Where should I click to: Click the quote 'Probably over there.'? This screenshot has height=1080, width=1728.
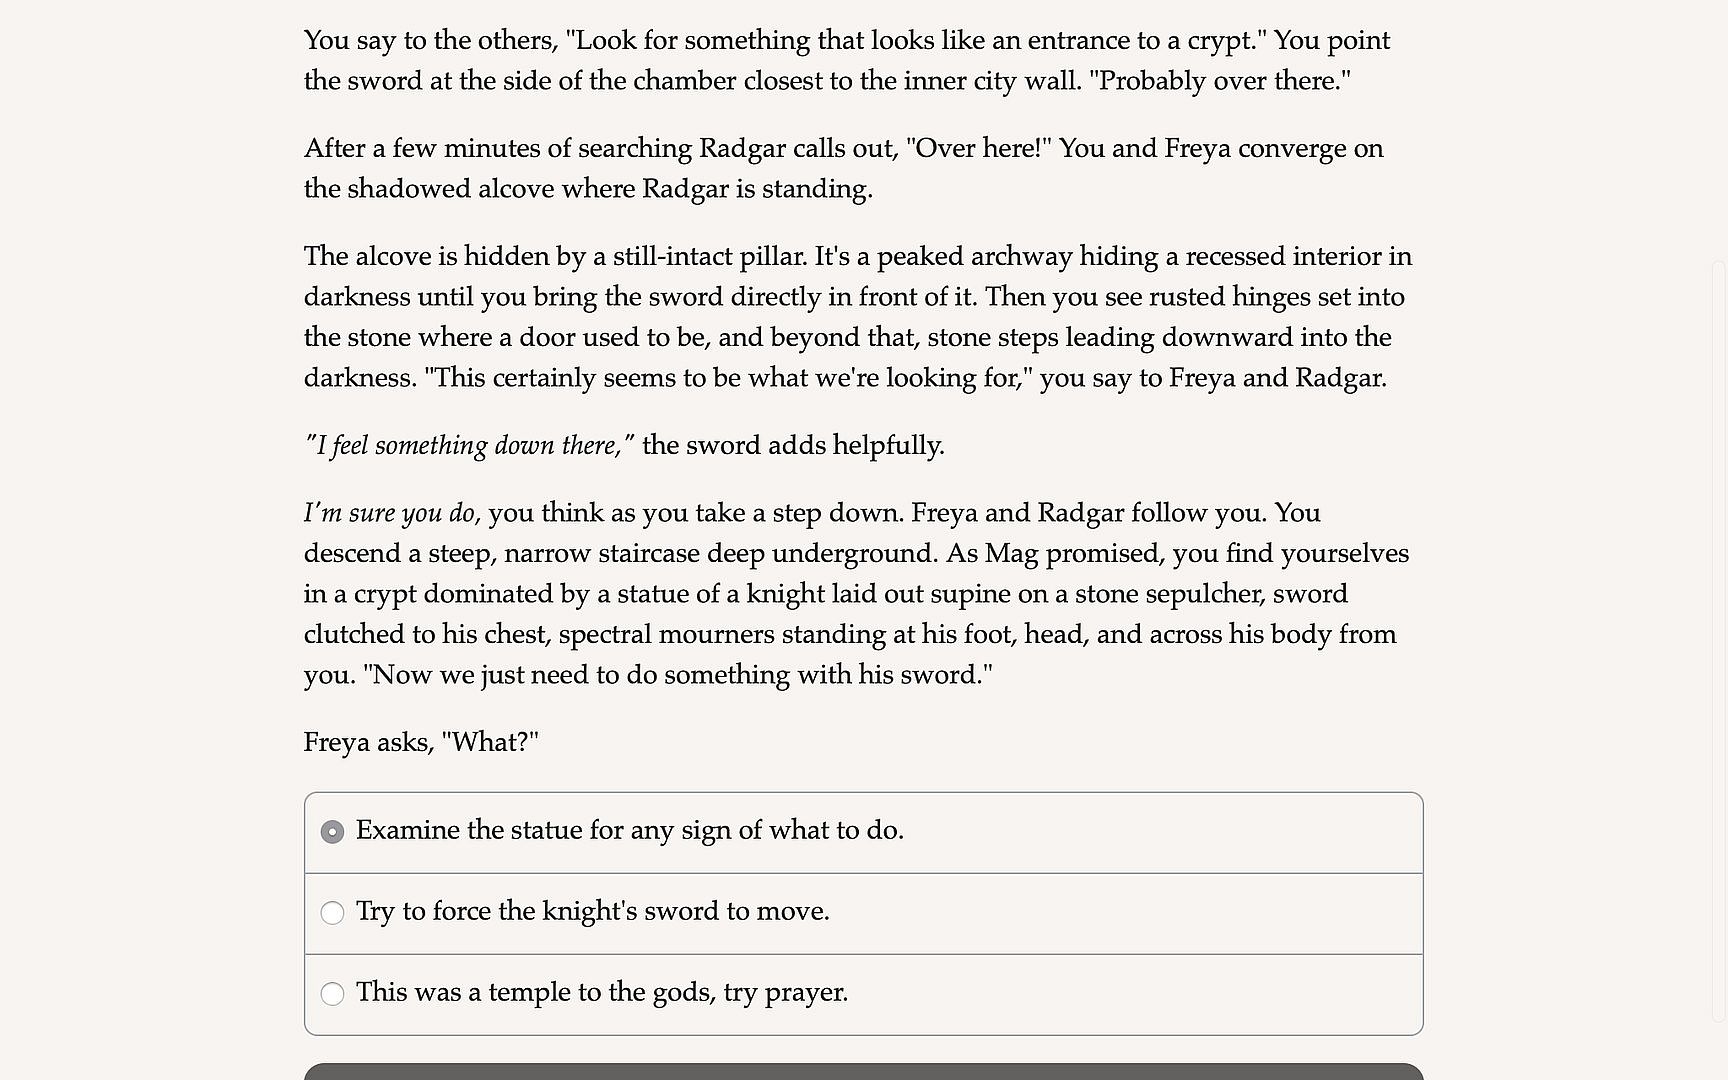coord(1219,81)
